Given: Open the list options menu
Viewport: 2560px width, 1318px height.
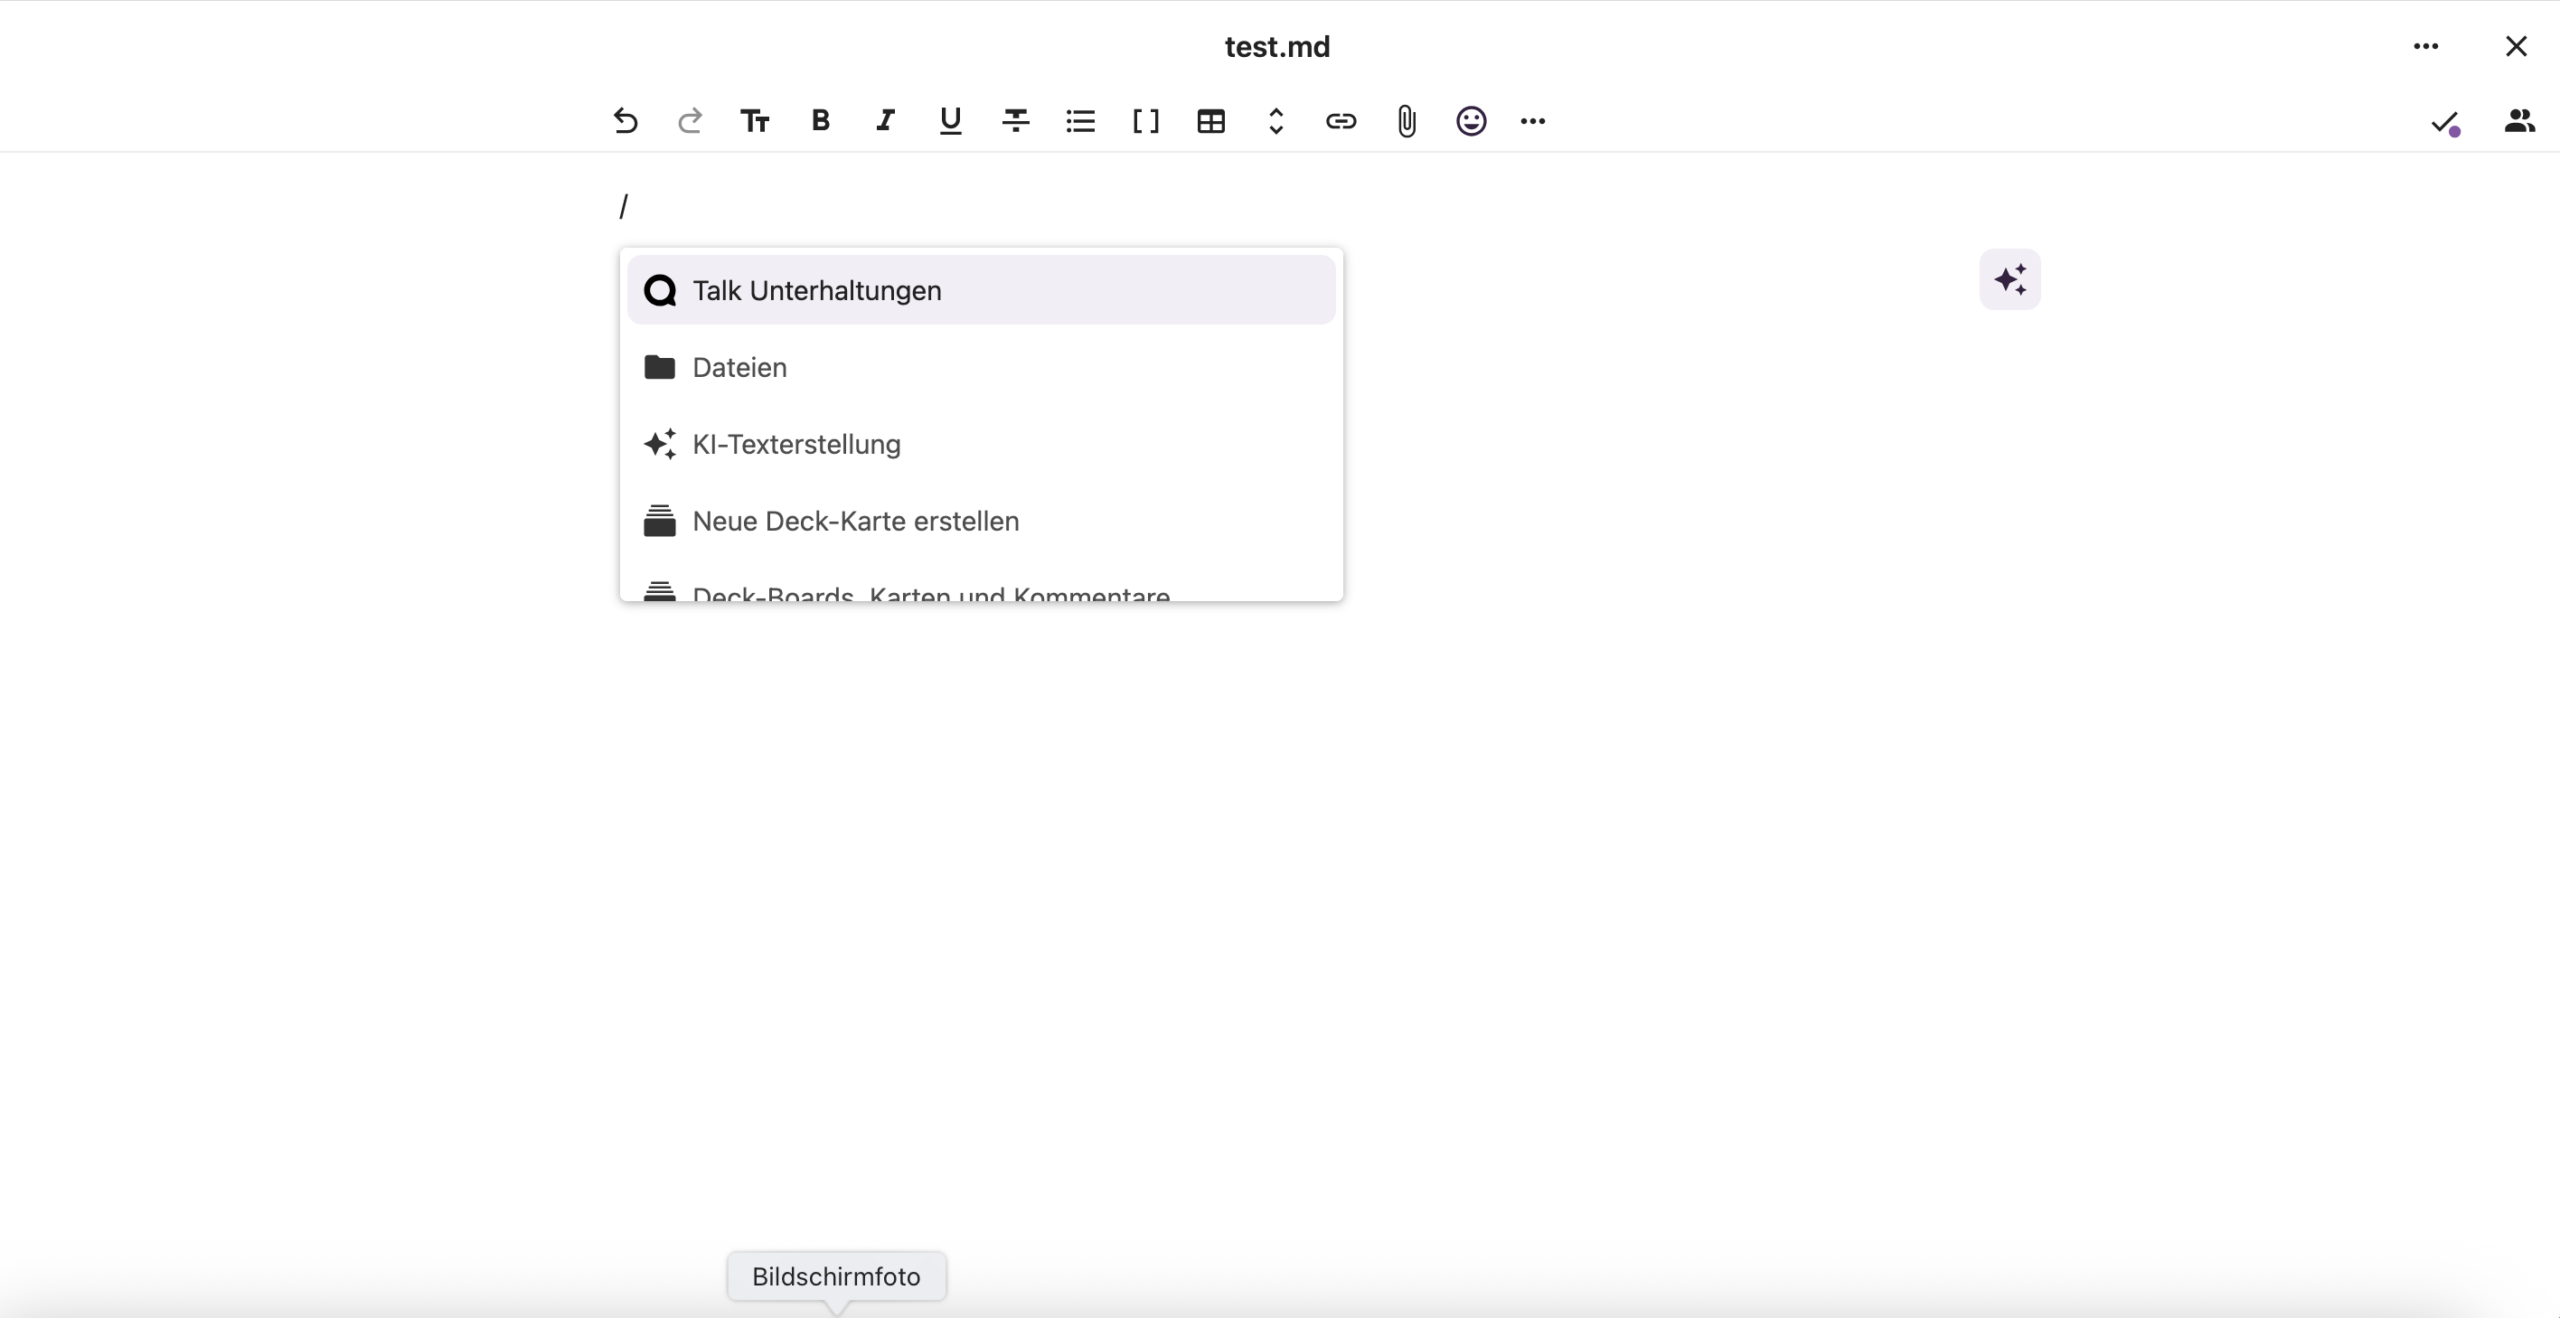Looking at the screenshot, I should pos(1081,121).
